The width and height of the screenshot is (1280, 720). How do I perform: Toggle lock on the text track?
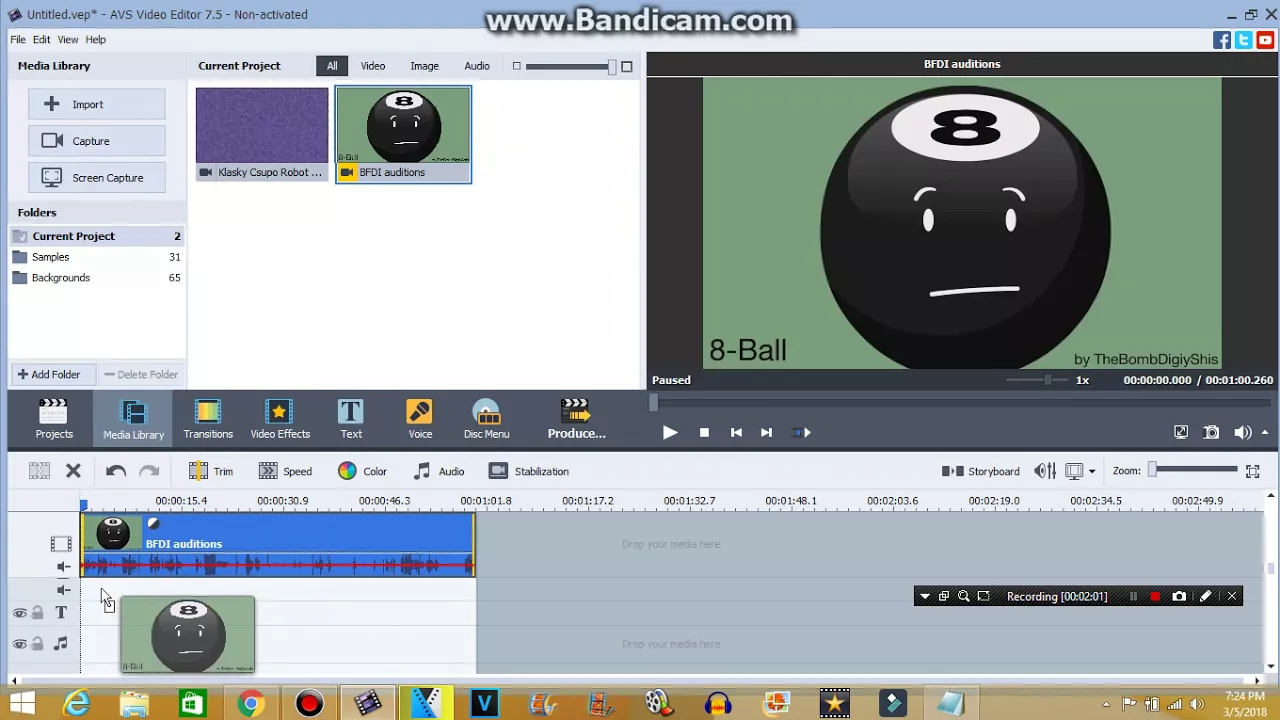pos(37,613)
